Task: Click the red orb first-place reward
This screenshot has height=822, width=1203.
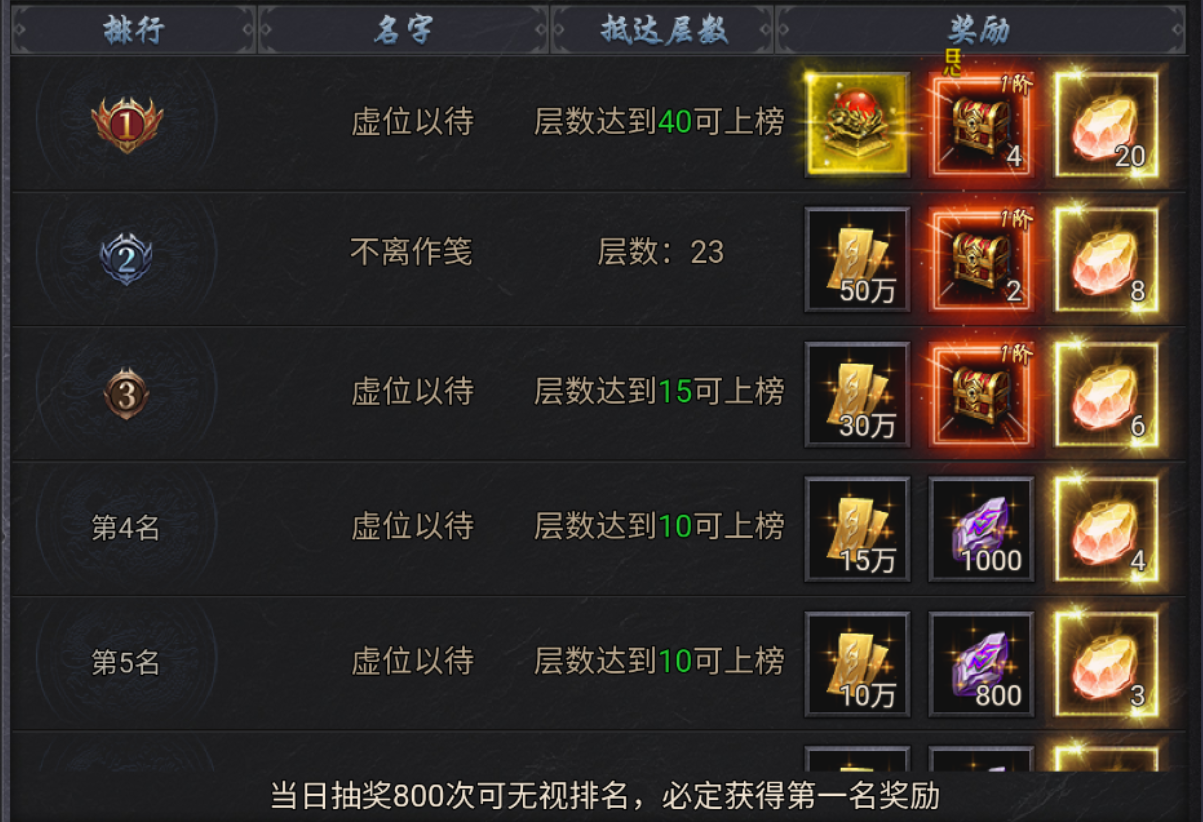Action: pos(858,124)
